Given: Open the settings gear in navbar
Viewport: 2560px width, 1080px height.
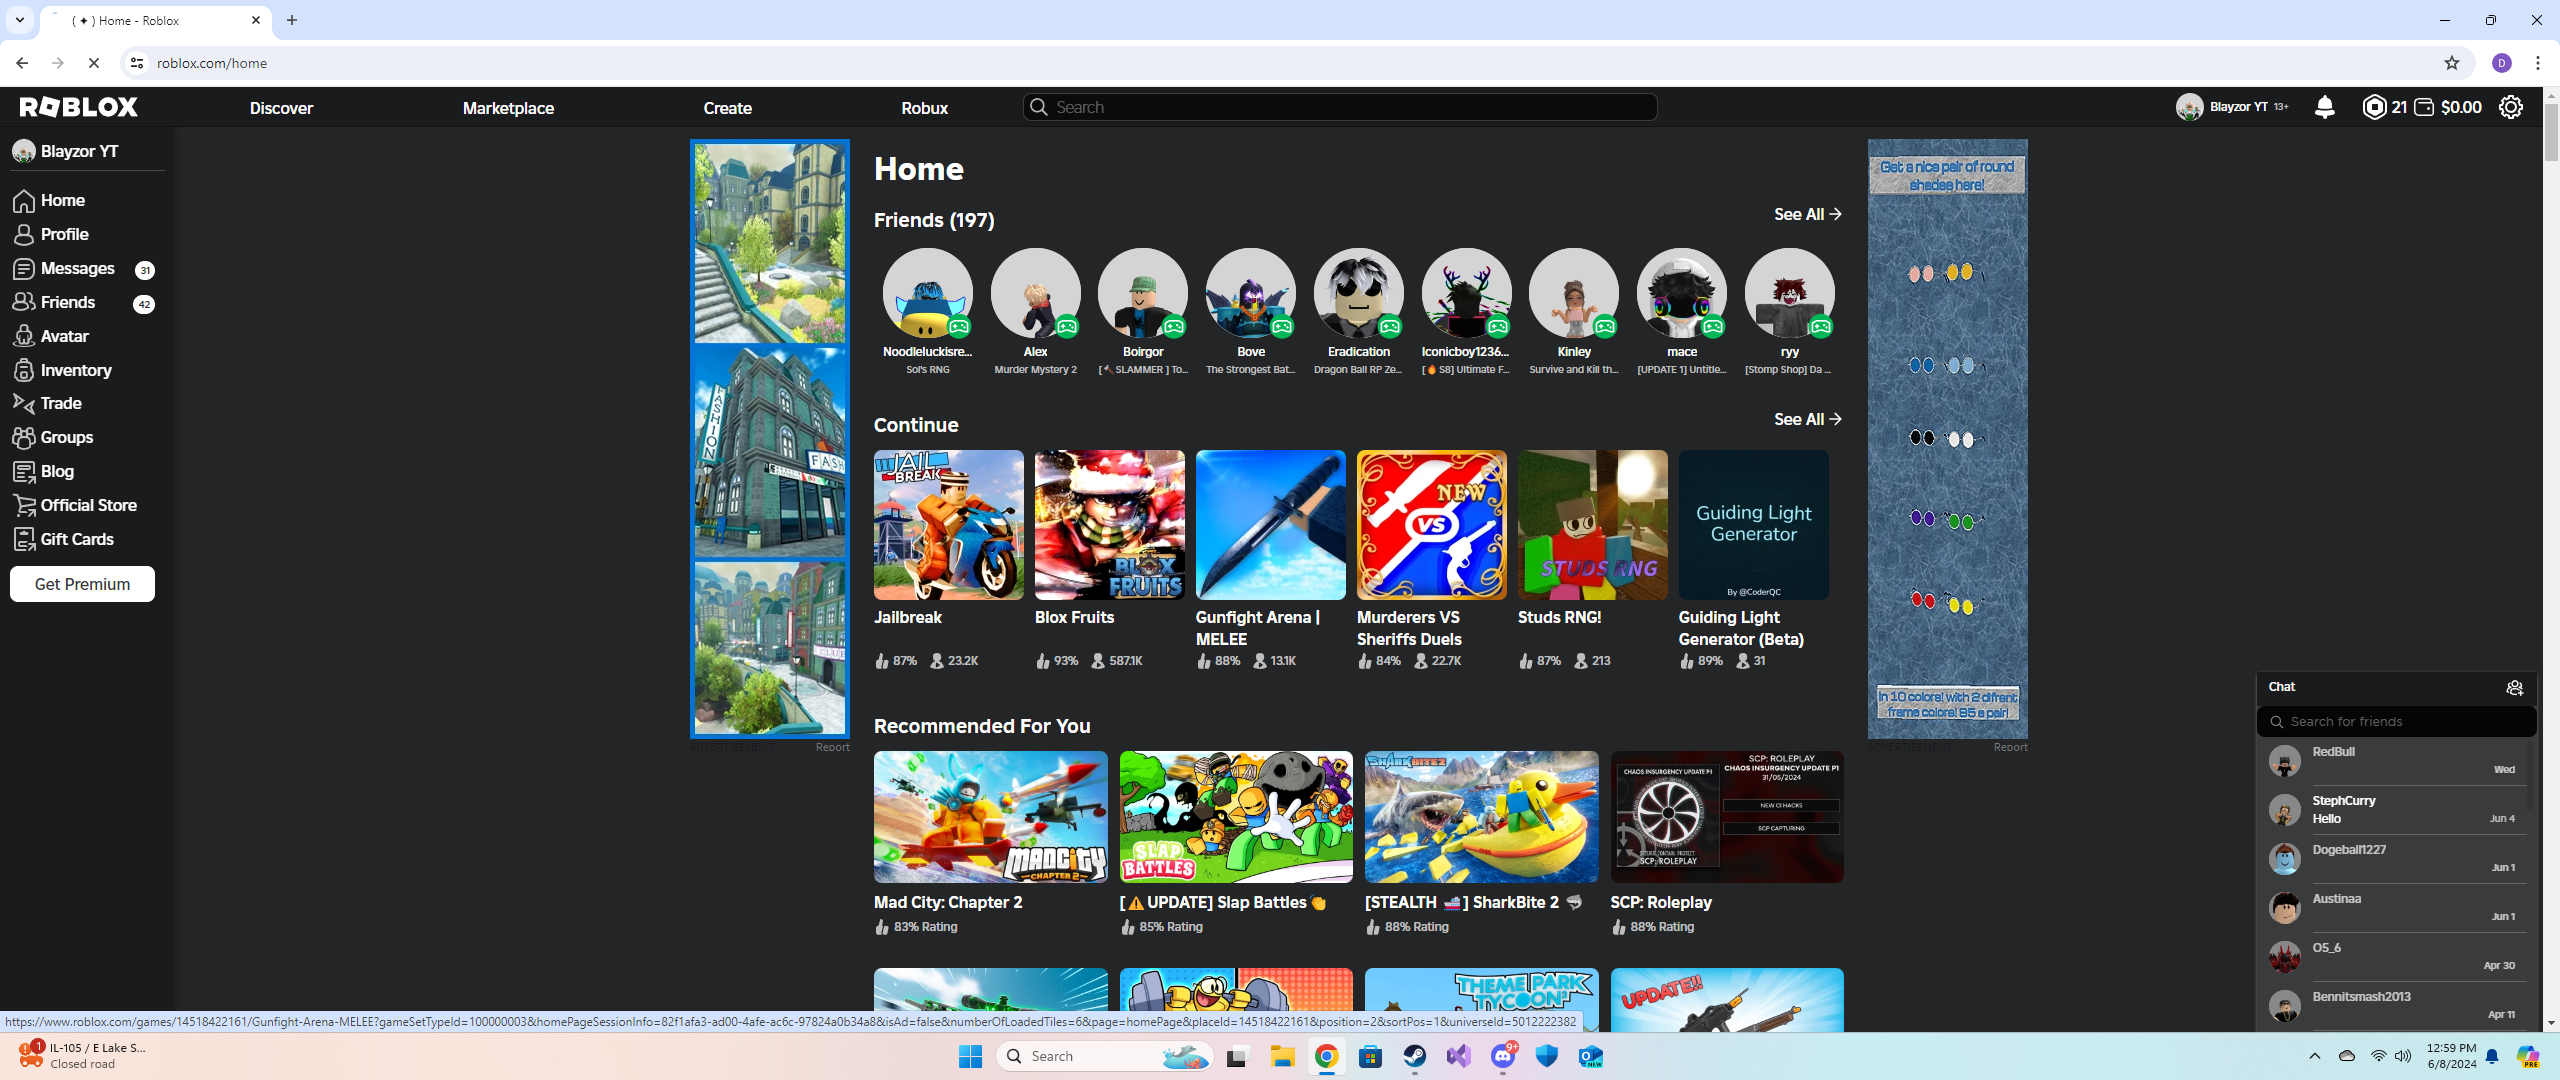Looking at the screenshot, I should 2510,107.
